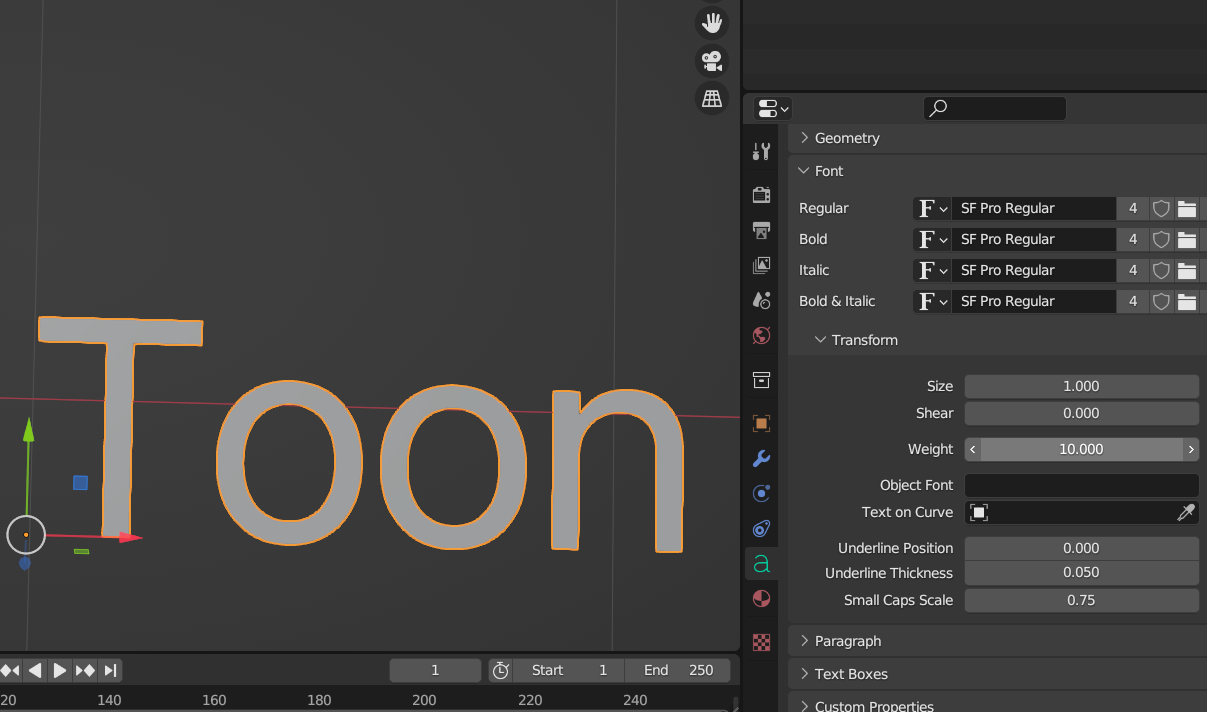Open the Object Data text tab icon
Screen dimensions: 1207x712
(x=761, y=563)
